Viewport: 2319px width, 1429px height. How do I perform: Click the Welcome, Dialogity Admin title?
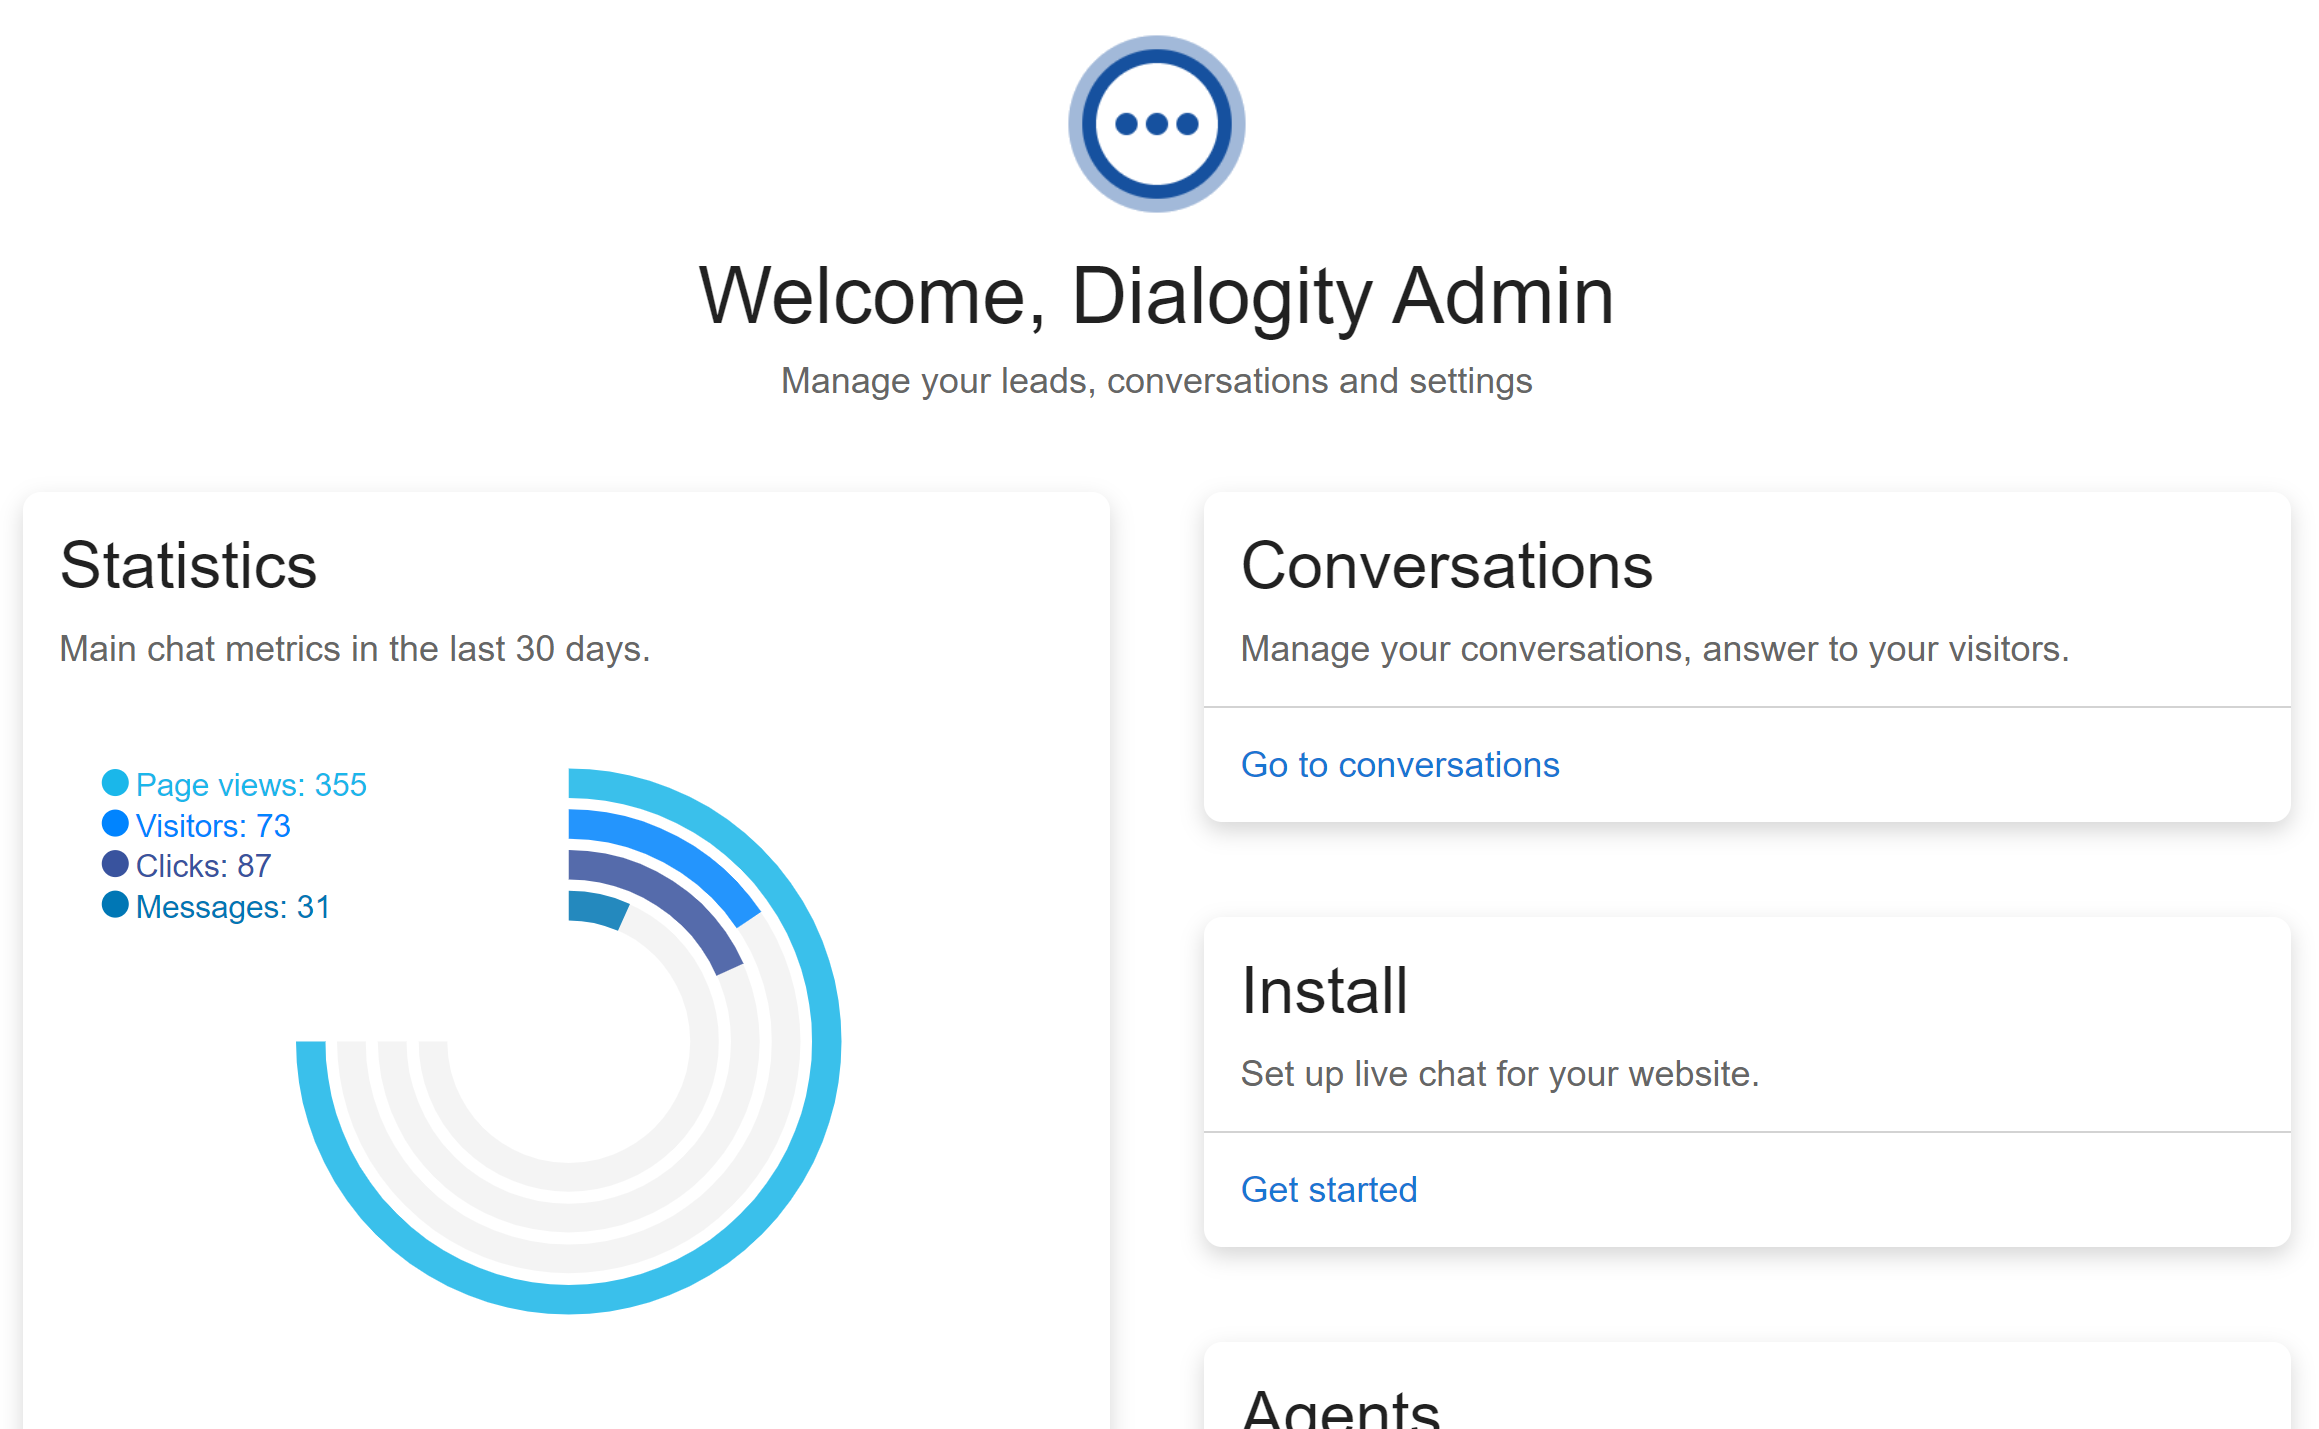click(1156, 296)
